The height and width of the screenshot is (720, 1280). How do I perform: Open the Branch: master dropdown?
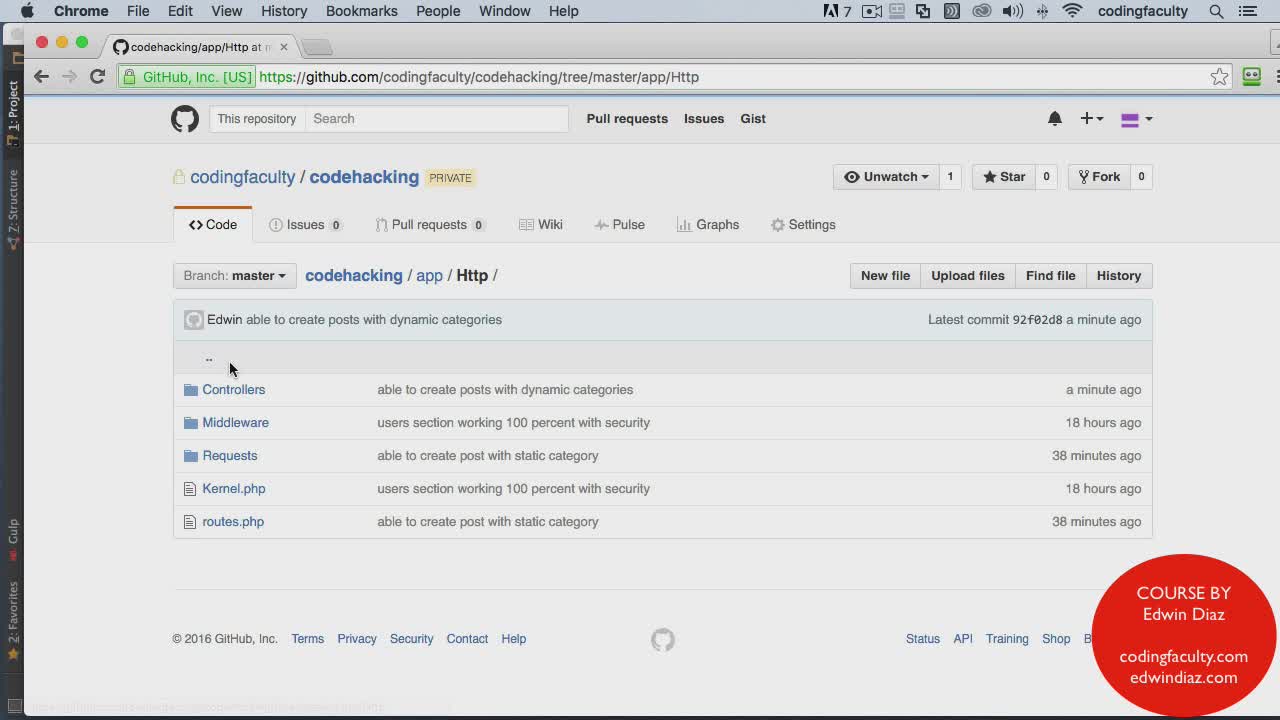click(235, 276)
